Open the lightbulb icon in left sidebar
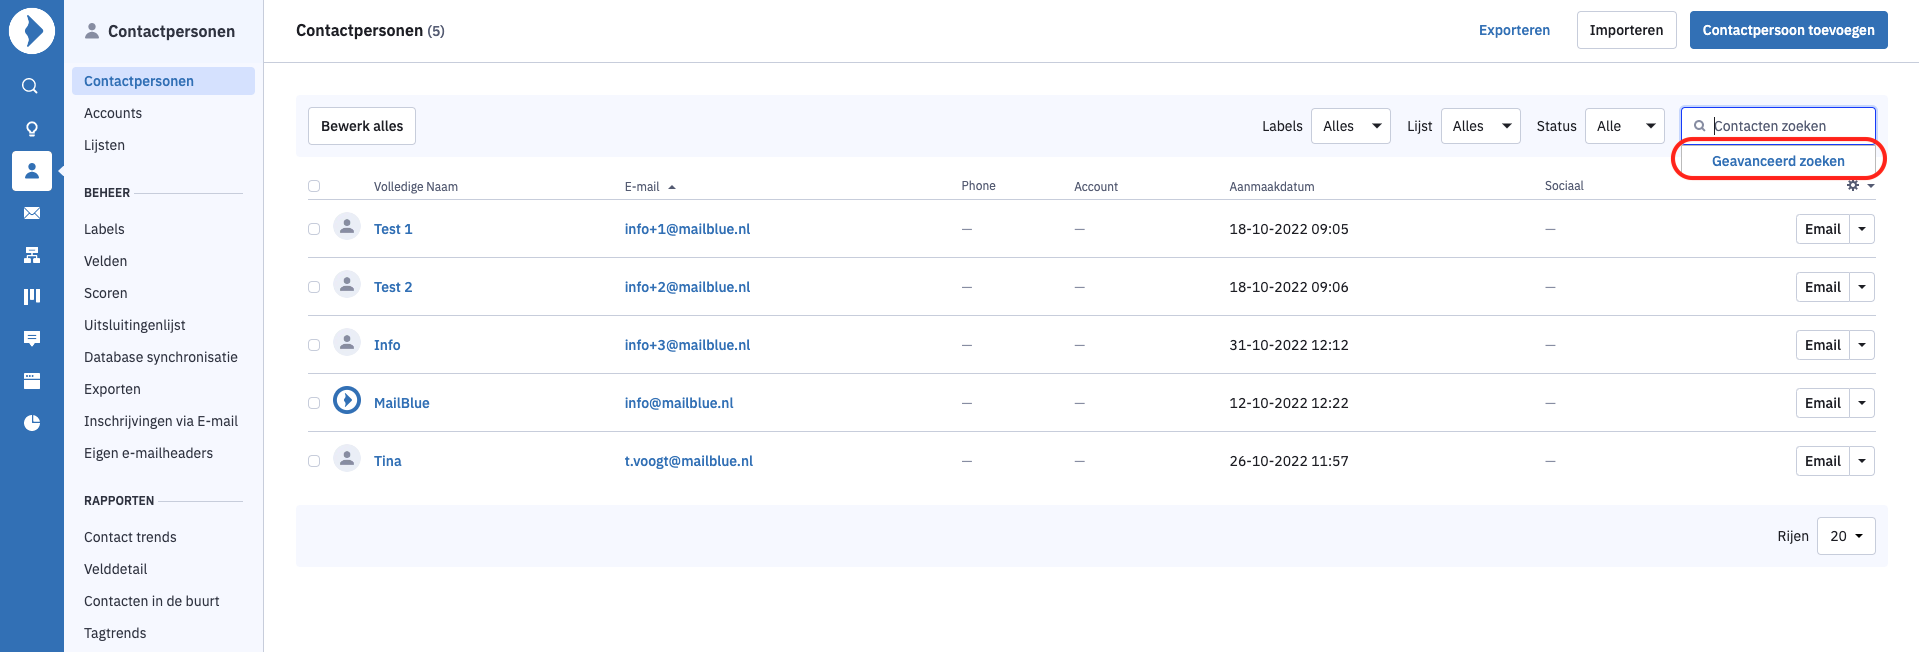Viewport: 1919px width, 652px height. [x=32, y=129]
